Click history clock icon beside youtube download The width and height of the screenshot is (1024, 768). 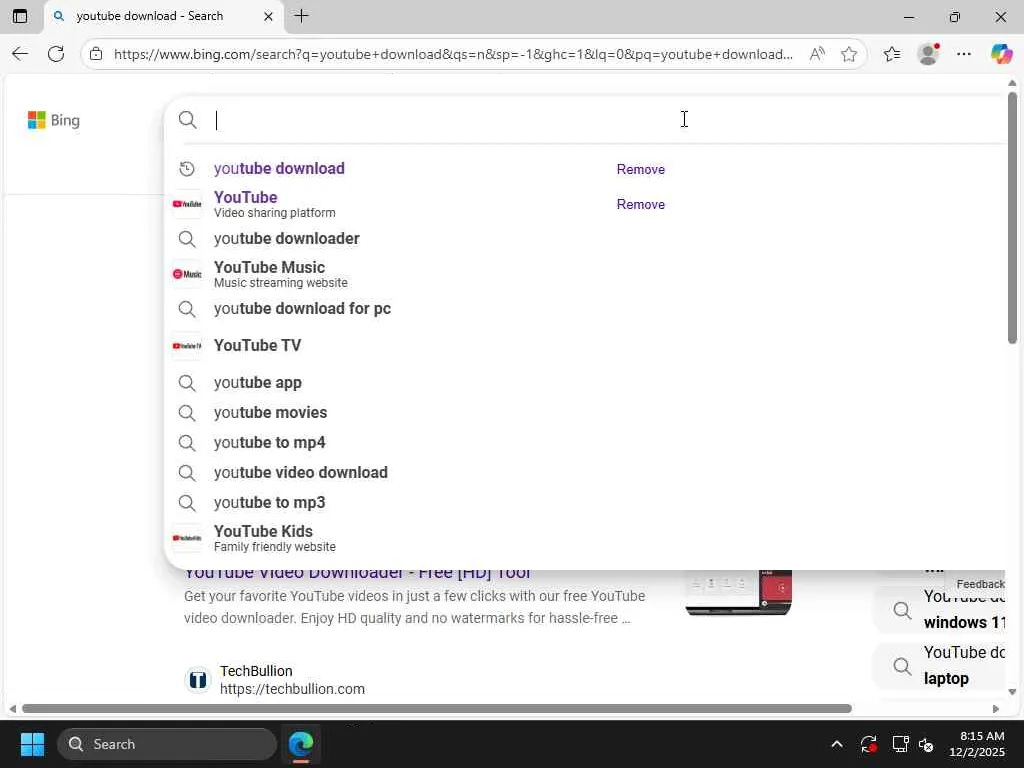point(187,168)
